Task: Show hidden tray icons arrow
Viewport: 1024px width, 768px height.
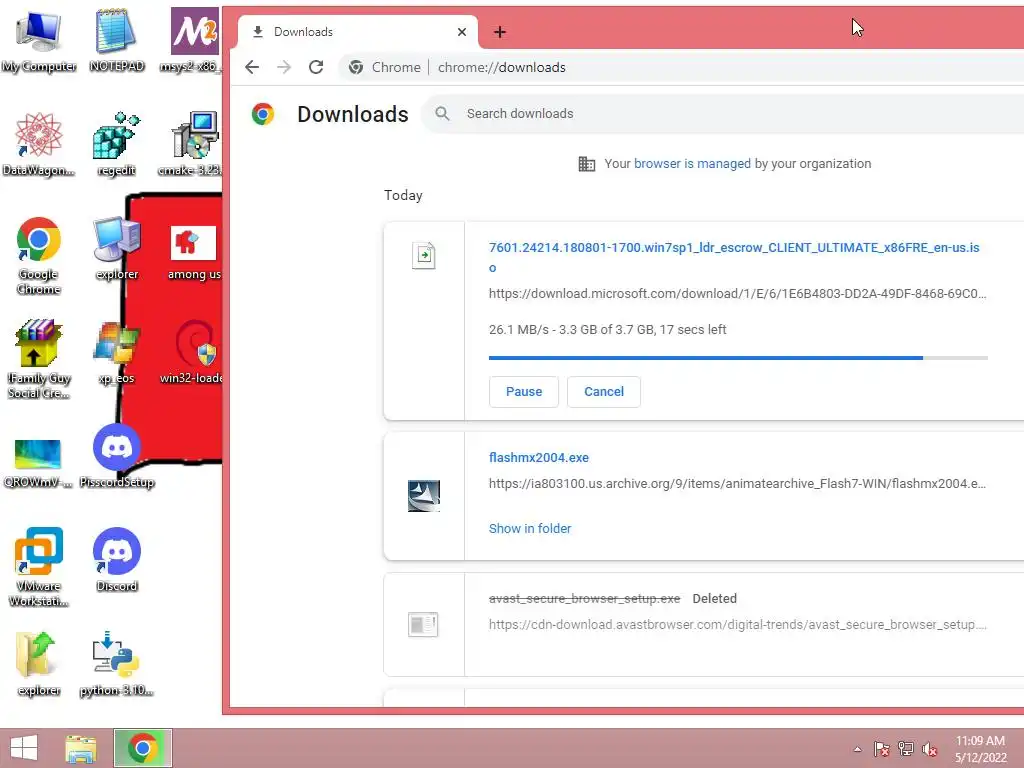Action: point(857,749)
